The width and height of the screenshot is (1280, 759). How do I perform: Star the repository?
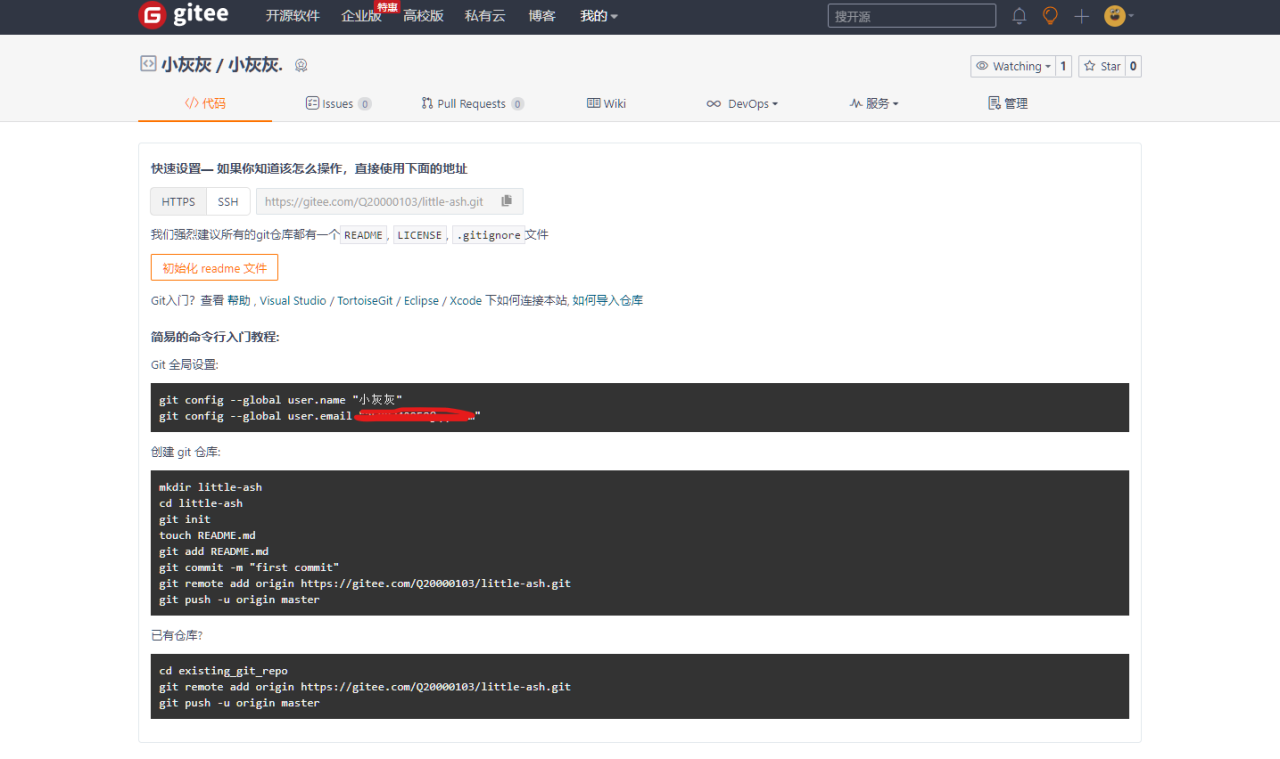(1101, 66)
